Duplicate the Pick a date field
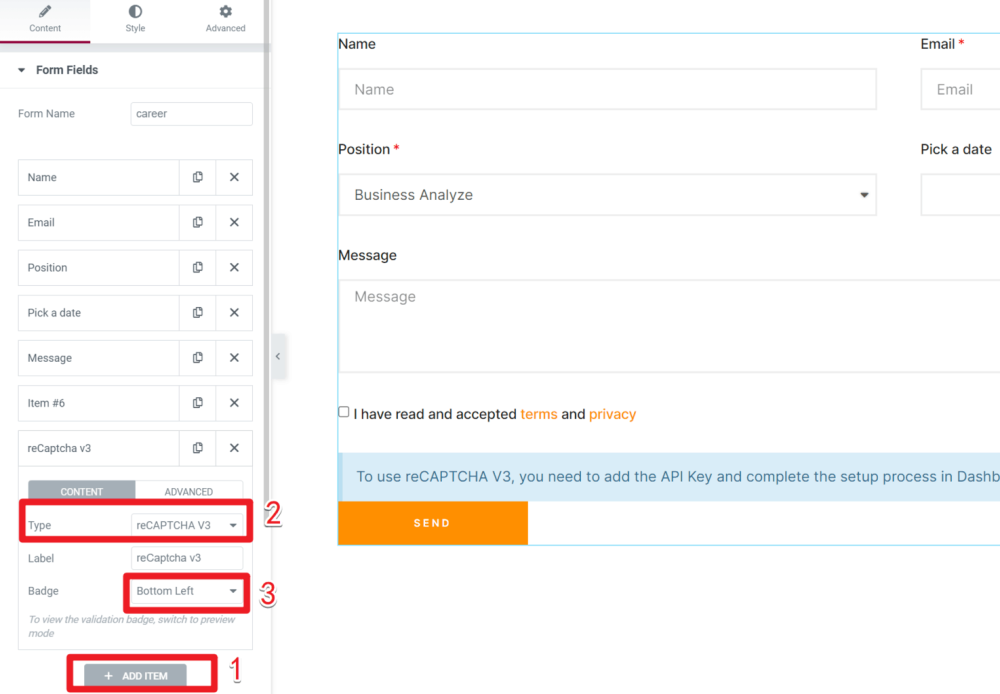The height and width of the screenshot is (694, 1000). (198, 313)
